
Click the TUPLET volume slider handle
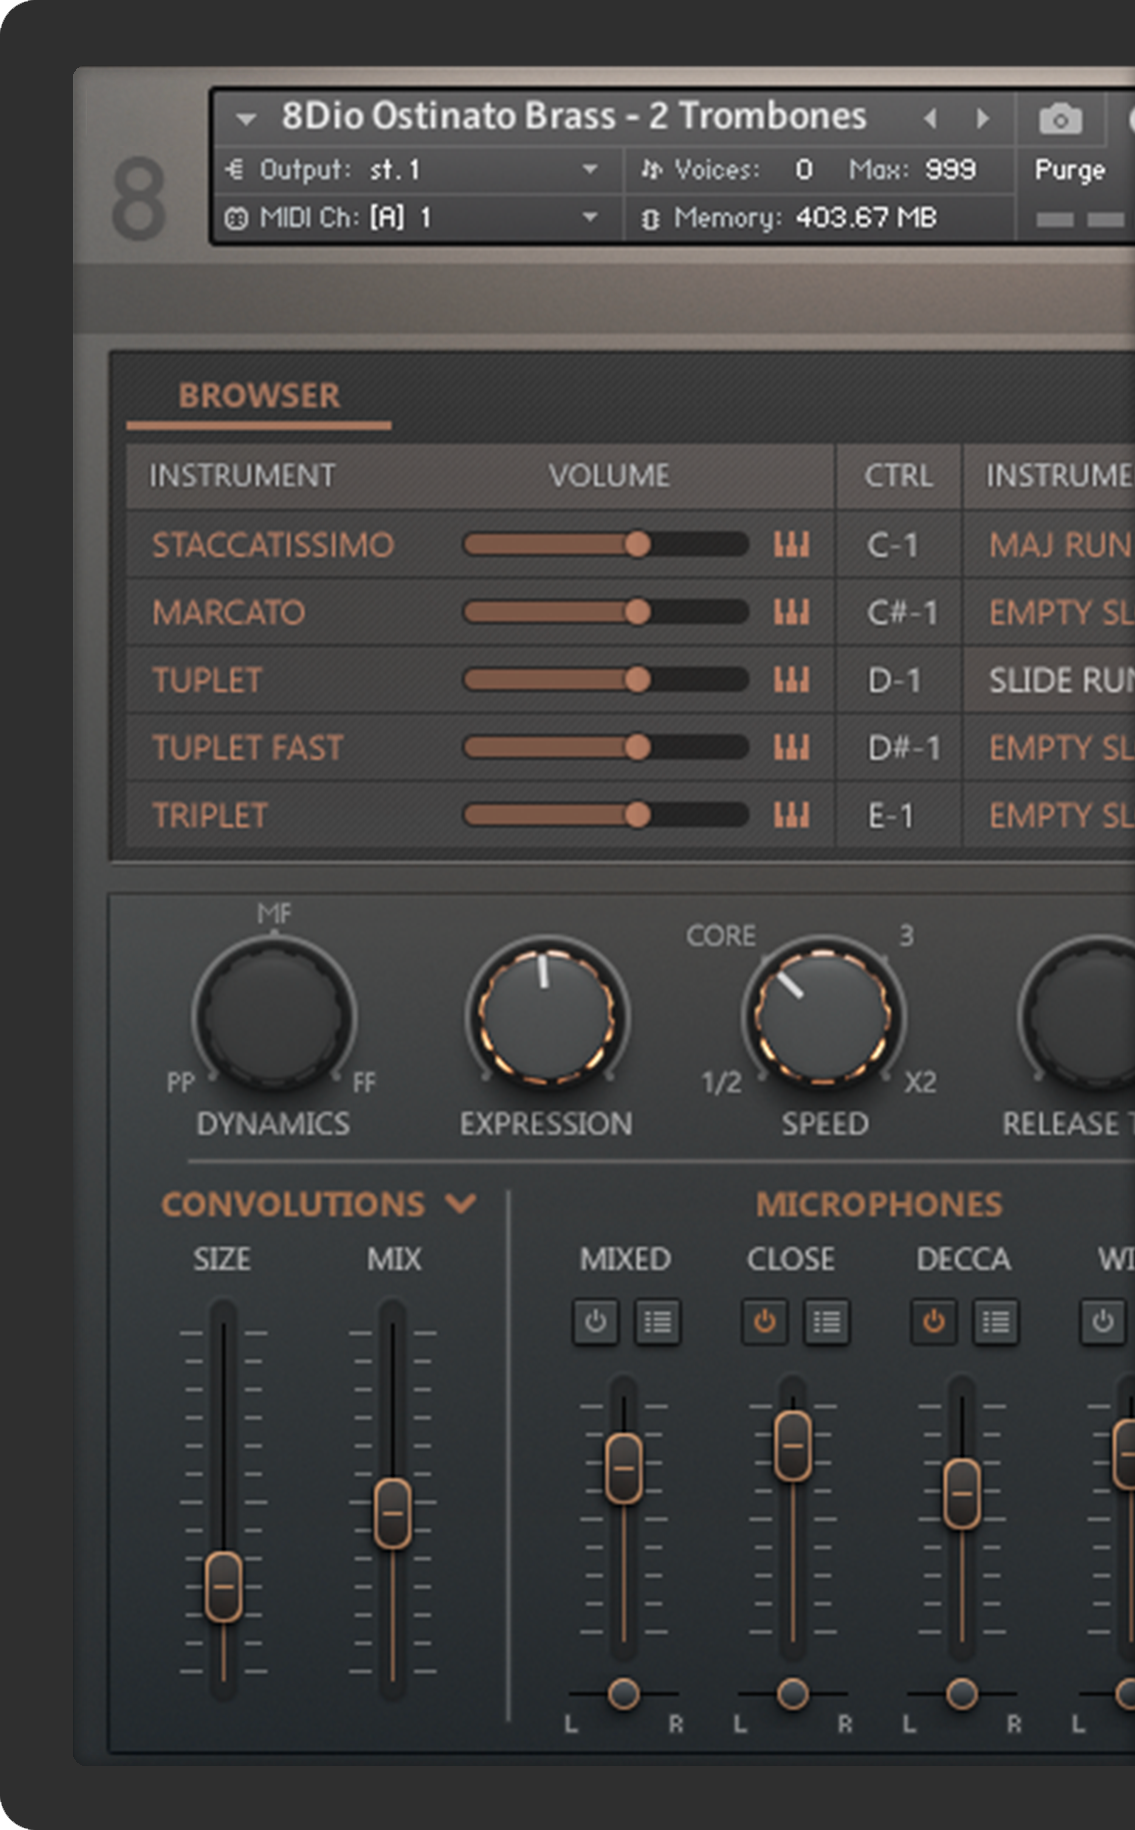click(x=637, y=680)
